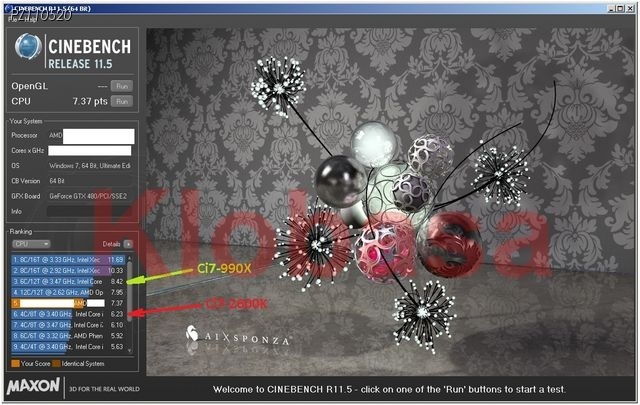The image size is (640, 405).
Task: Click the Your Score orange legend swatch
Action: tap(16, 364)
